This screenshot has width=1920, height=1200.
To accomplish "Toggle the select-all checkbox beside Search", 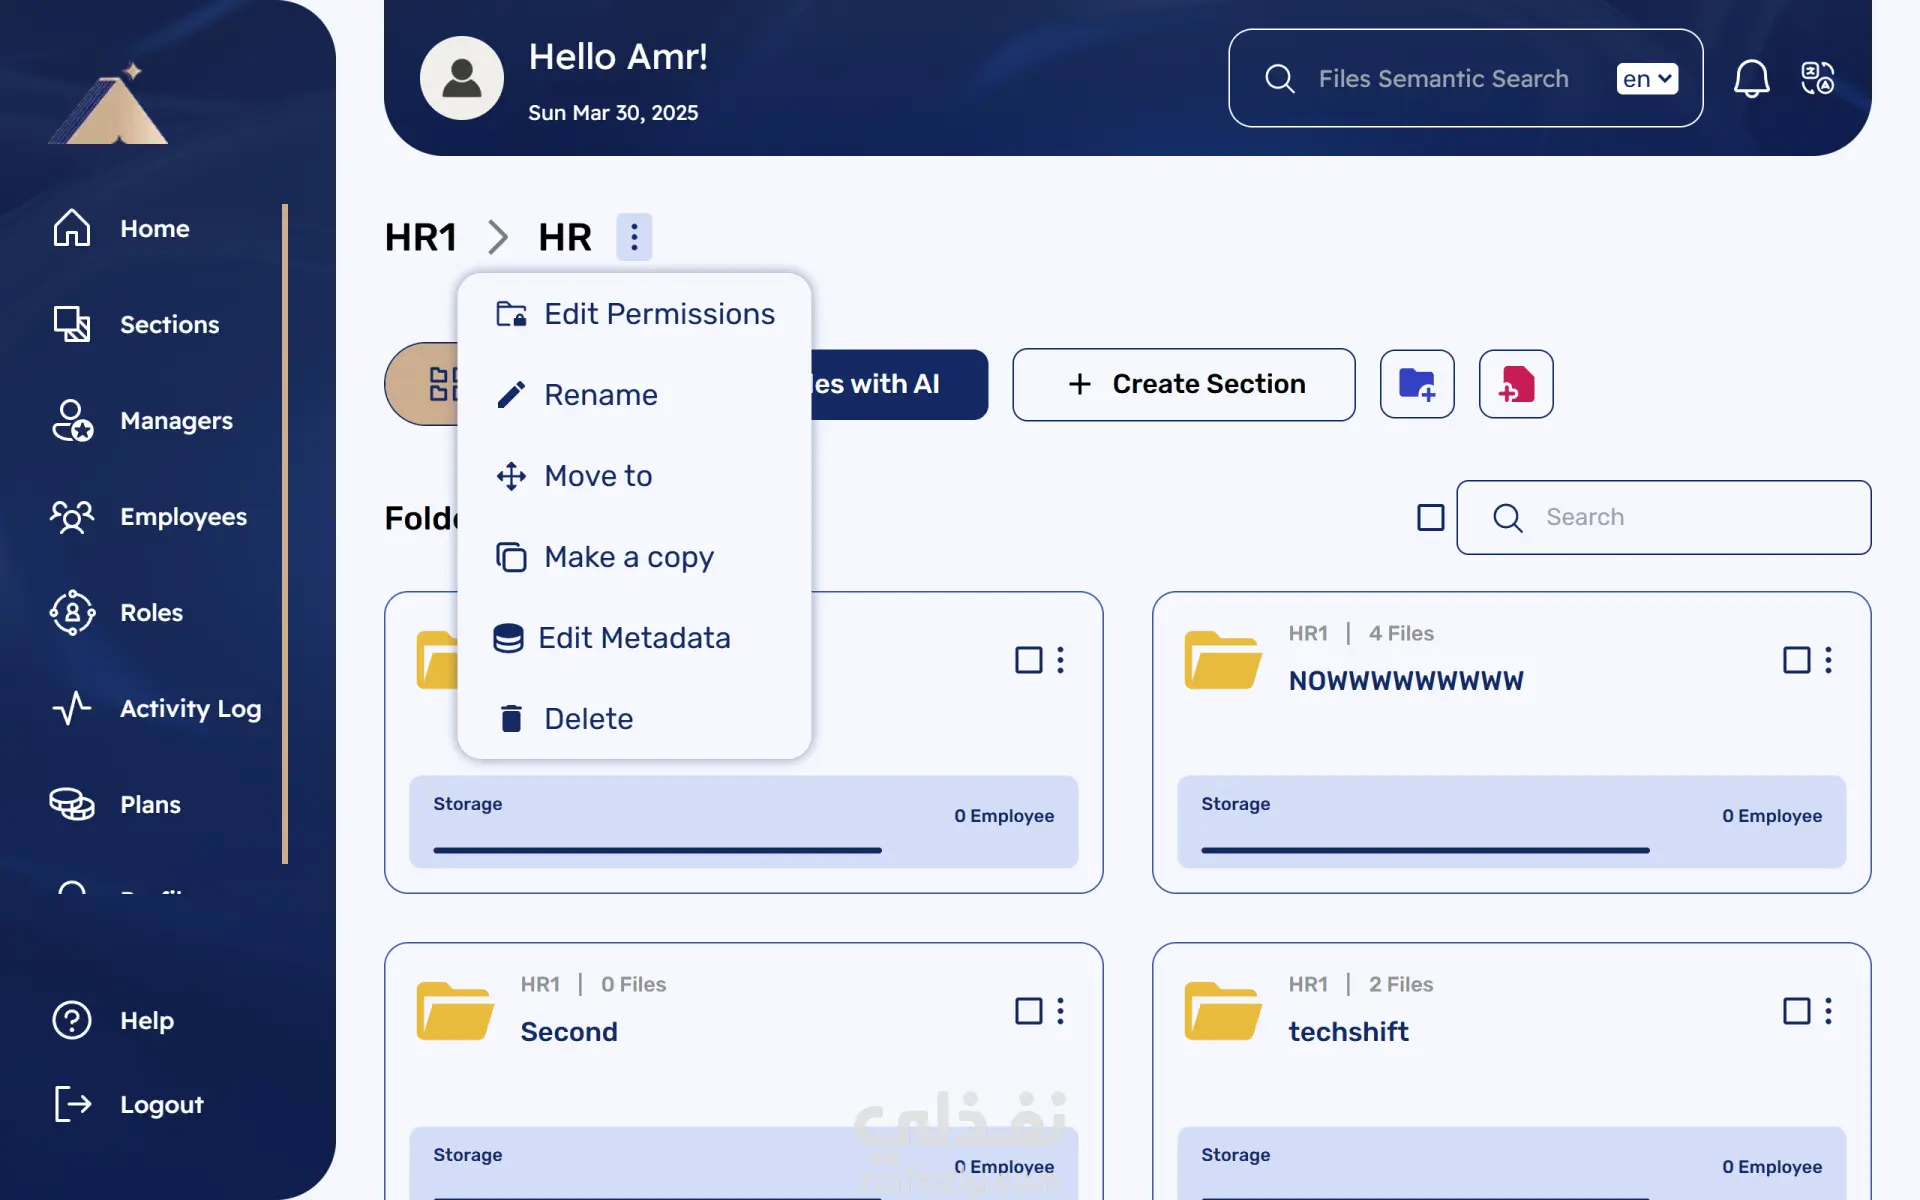I will [1430, 517].
